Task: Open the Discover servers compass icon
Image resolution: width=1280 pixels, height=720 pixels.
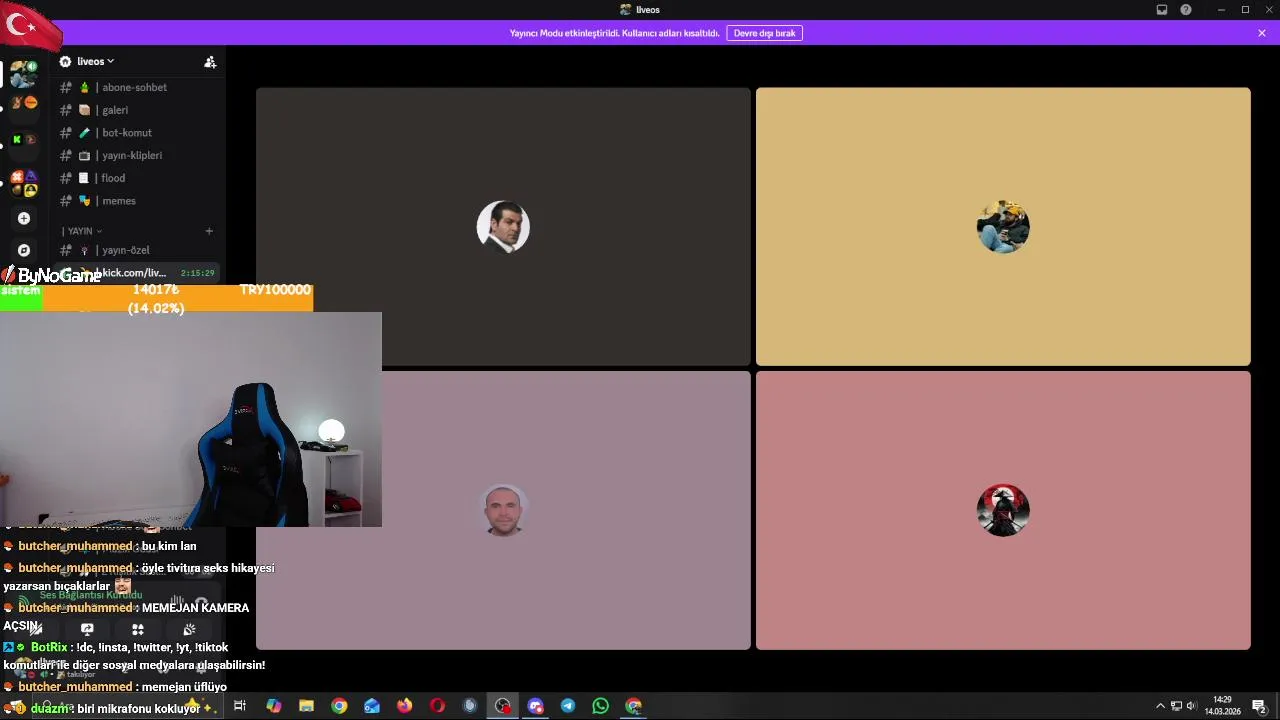Action: click(x=24, y=250)
